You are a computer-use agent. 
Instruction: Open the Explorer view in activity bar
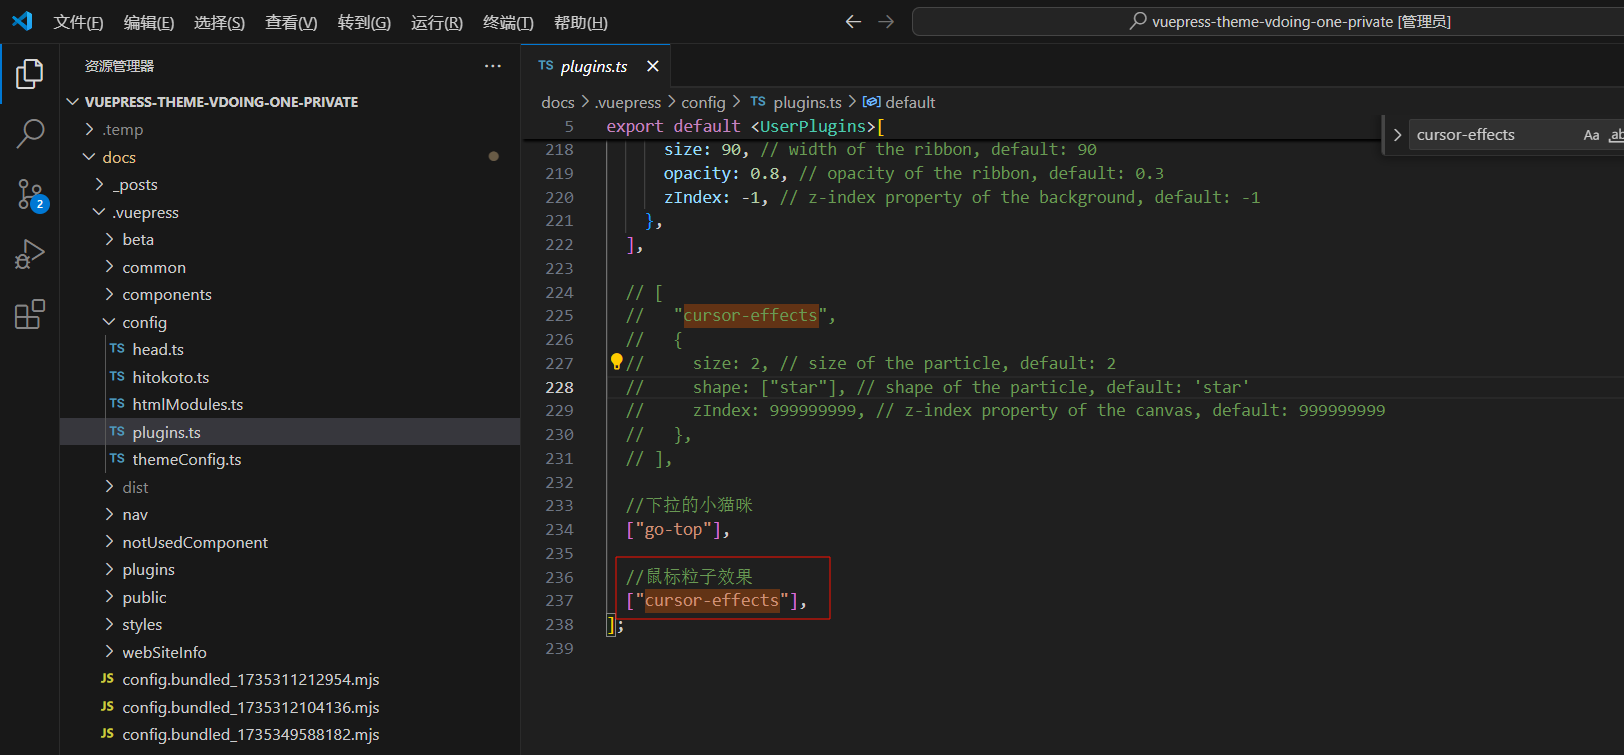[x=30, y=73]
